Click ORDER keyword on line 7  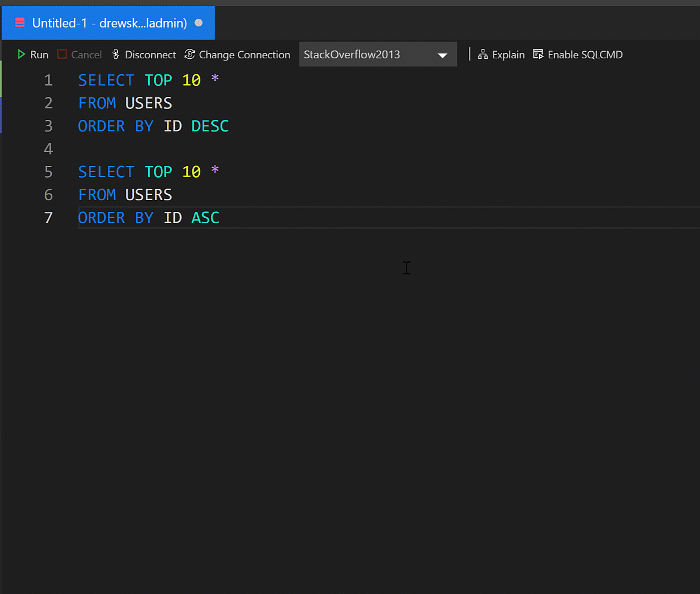coord(101,218)
